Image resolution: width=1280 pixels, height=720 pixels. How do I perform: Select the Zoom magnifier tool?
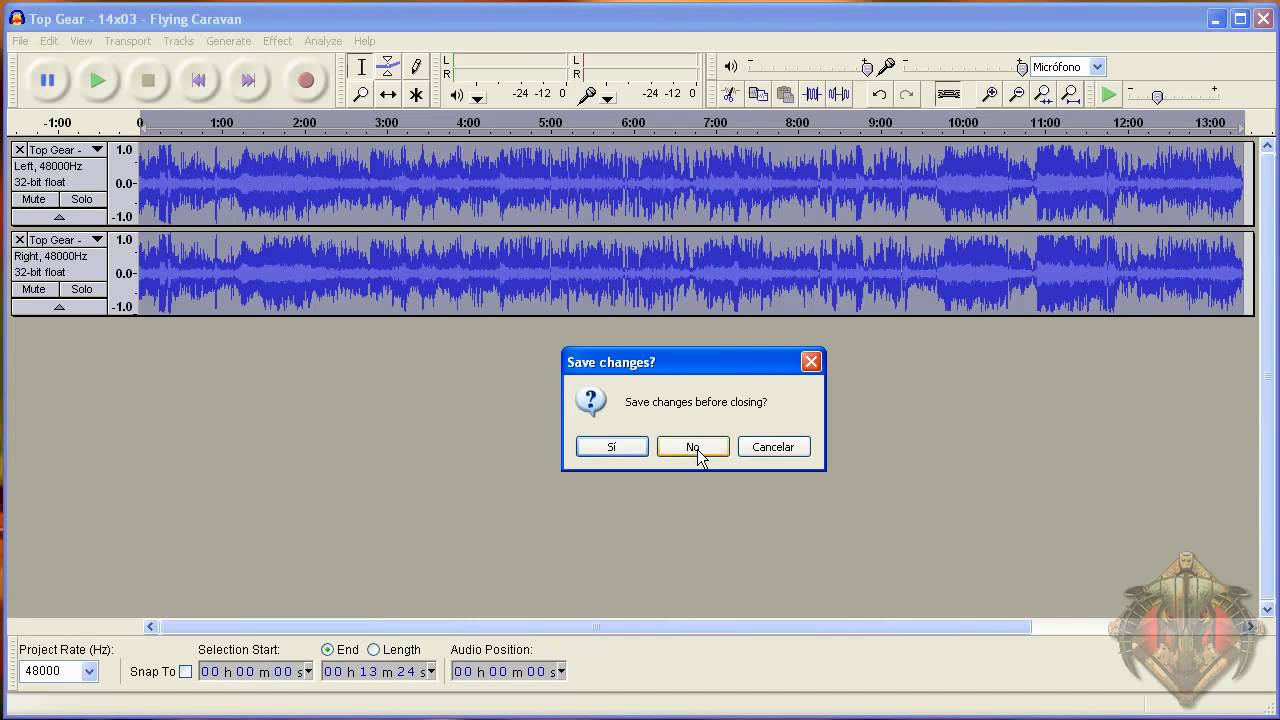click(x=361, y=94)
